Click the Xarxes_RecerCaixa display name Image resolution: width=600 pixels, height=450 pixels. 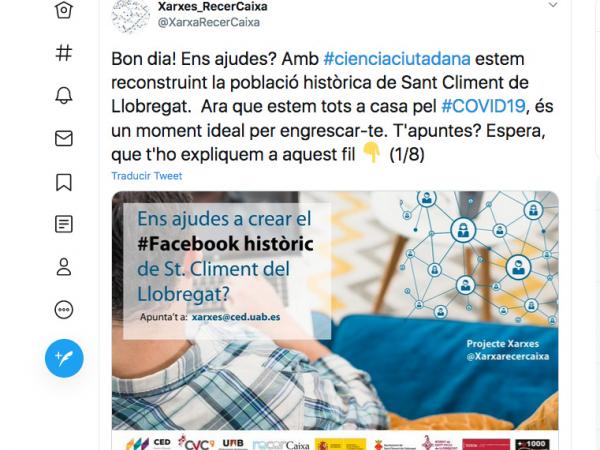pos(213,6)
